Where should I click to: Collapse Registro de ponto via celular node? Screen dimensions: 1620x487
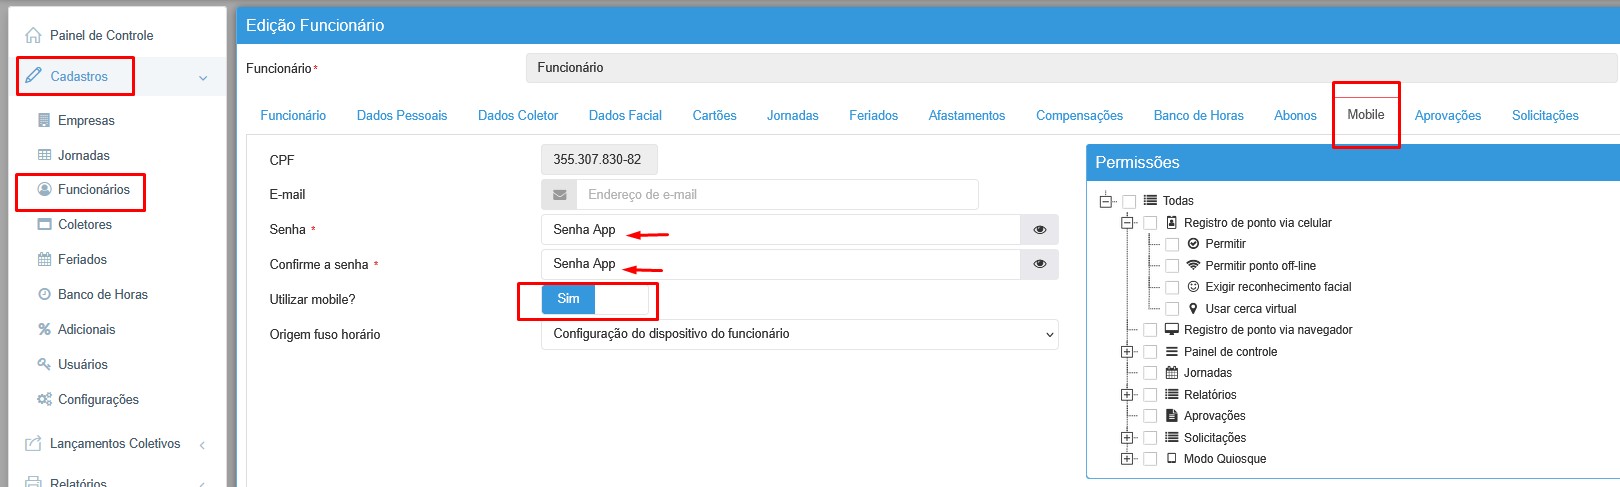[1127, 223]
